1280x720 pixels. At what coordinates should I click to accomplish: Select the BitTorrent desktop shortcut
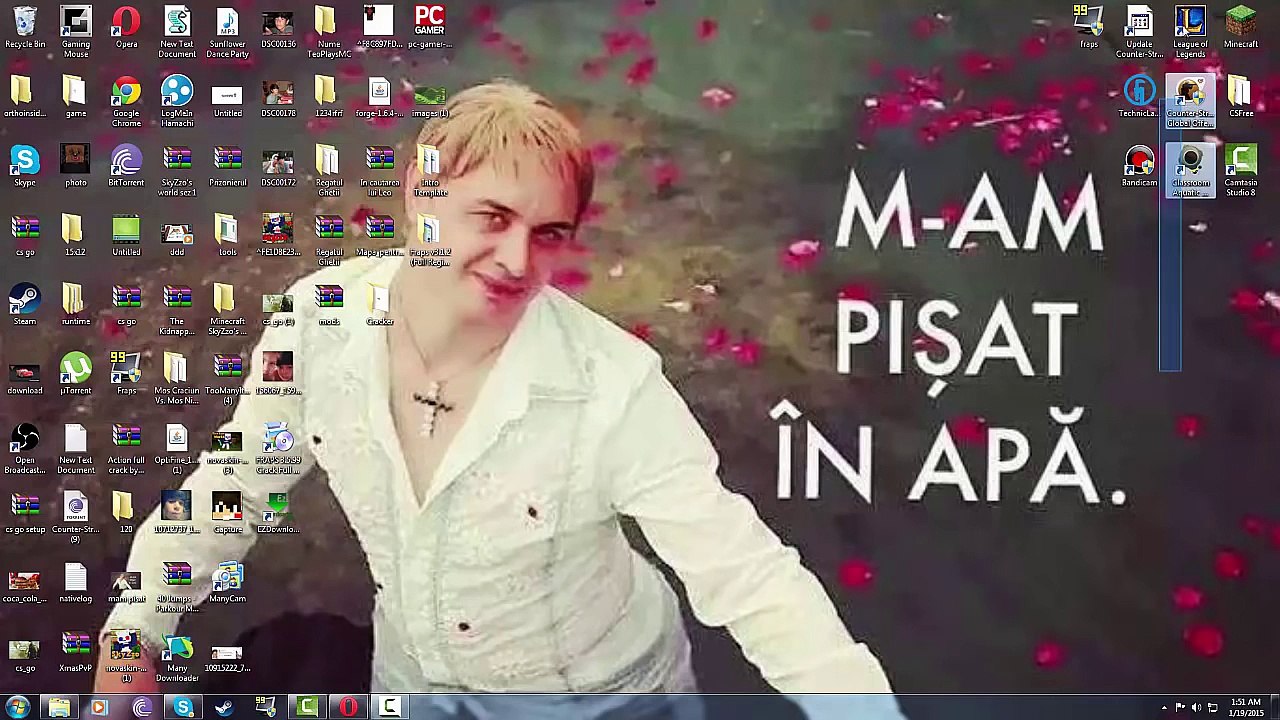pyautogui.click(x=126, y=167)
